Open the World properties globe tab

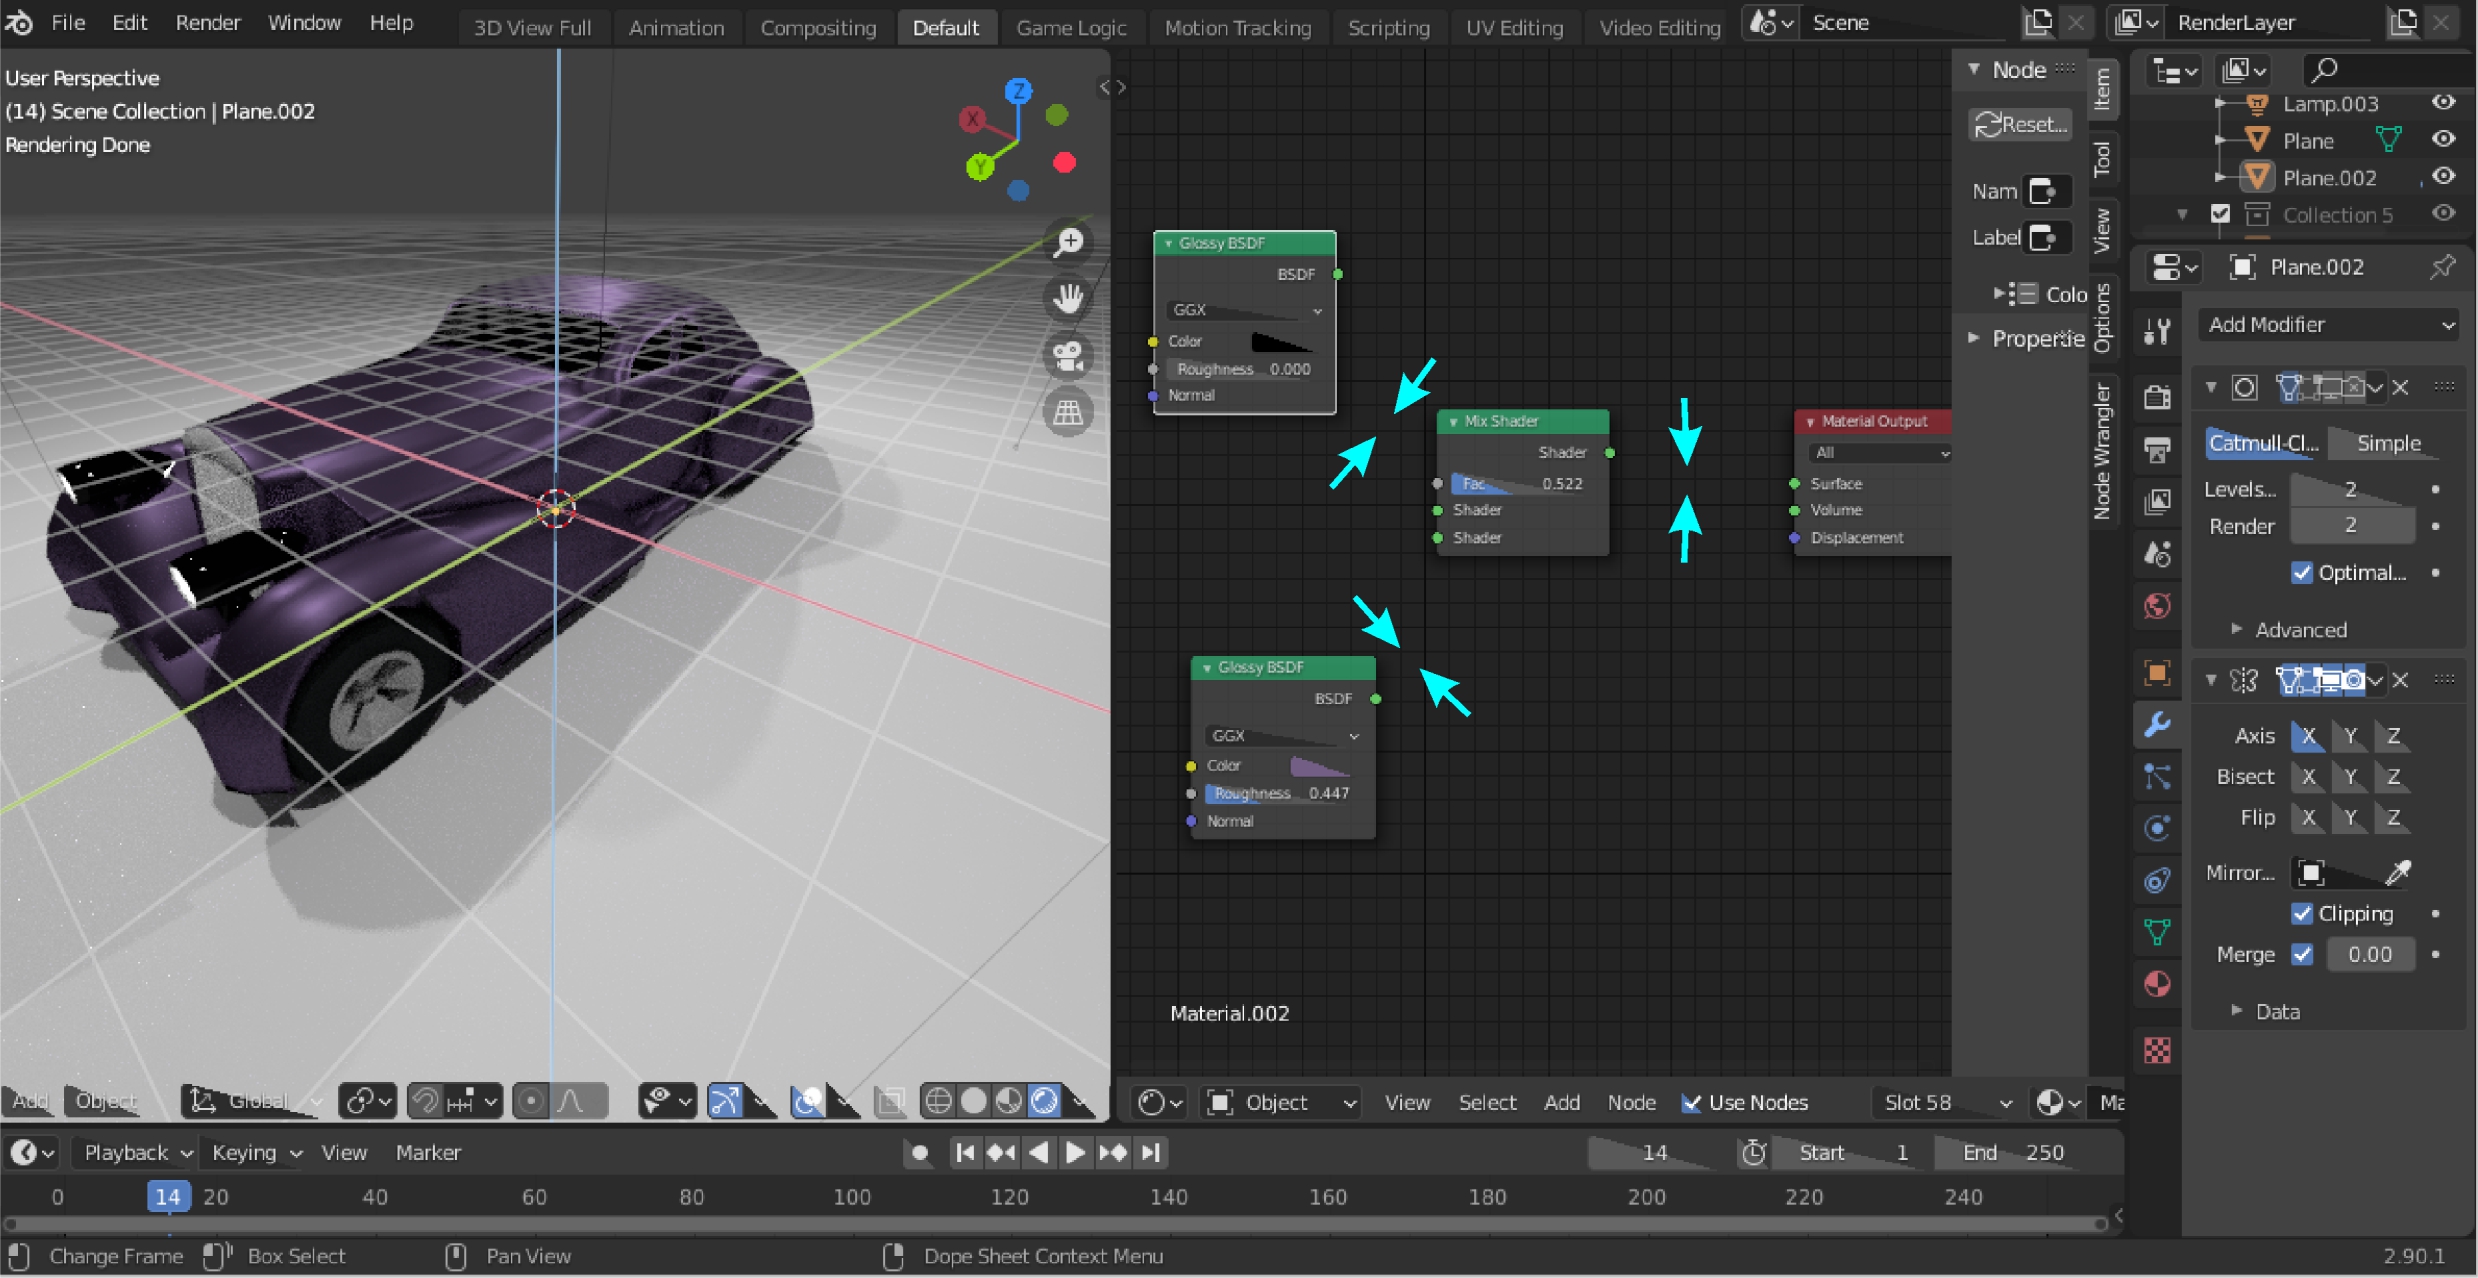click(x=2157, y=606)
